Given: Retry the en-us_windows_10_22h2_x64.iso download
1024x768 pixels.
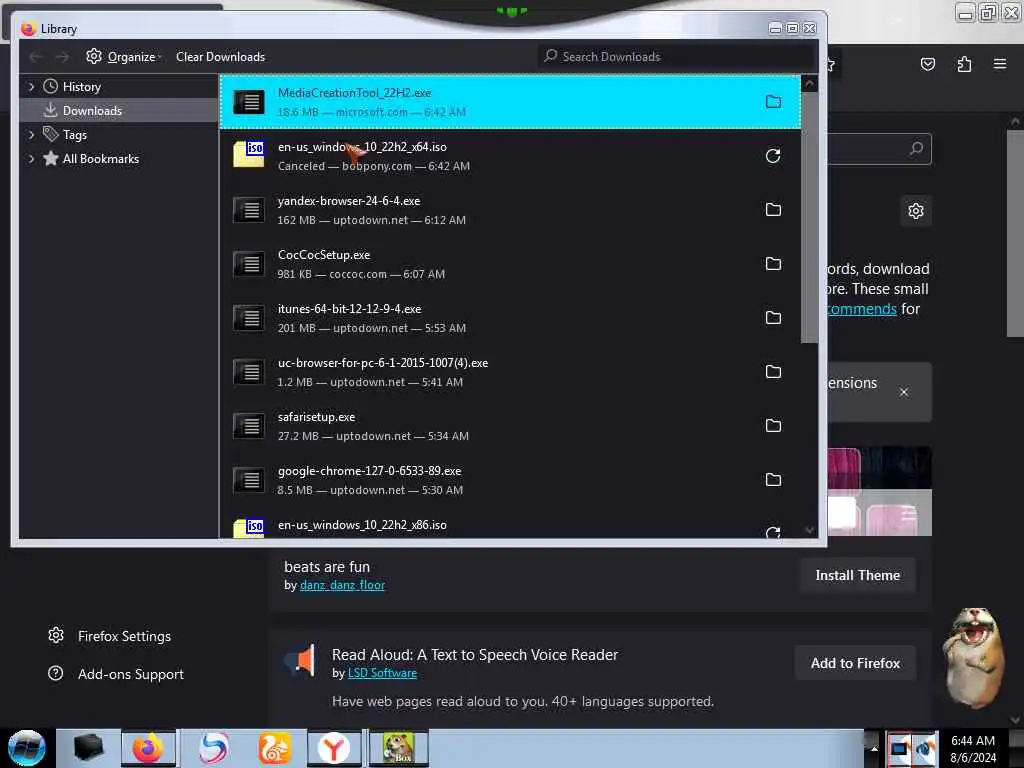Looking at the screenshot, I should coord(773,156).
